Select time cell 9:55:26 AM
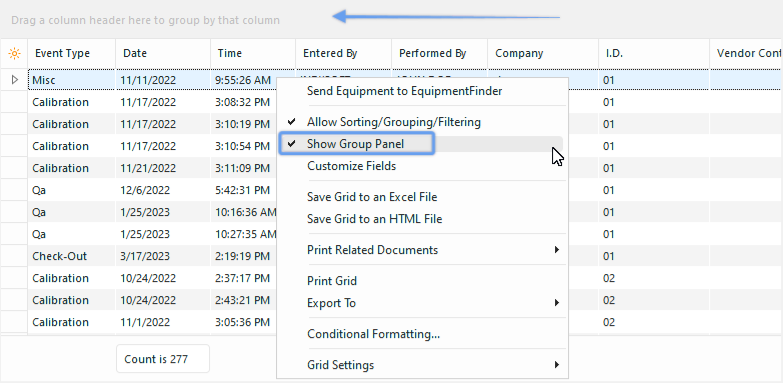The width and height of the screenshot is (783, 383). [x=244, y=79]
